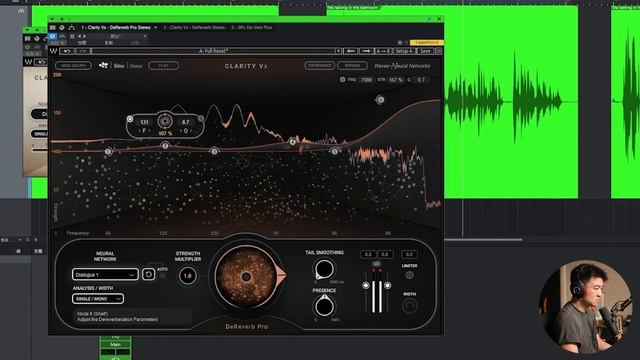Select EQ node 3 on the graph
640x360 pixels.
[214, 151]
